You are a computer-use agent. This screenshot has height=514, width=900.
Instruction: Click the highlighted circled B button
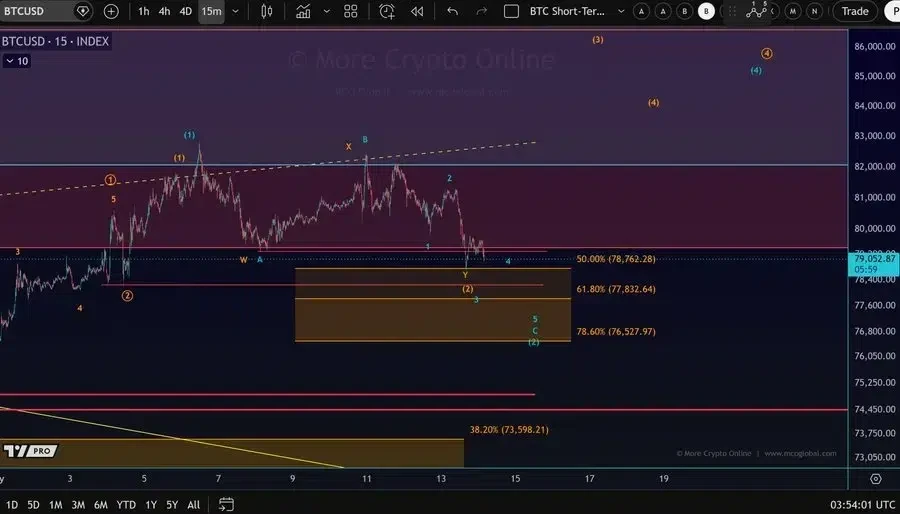(707, 11)
